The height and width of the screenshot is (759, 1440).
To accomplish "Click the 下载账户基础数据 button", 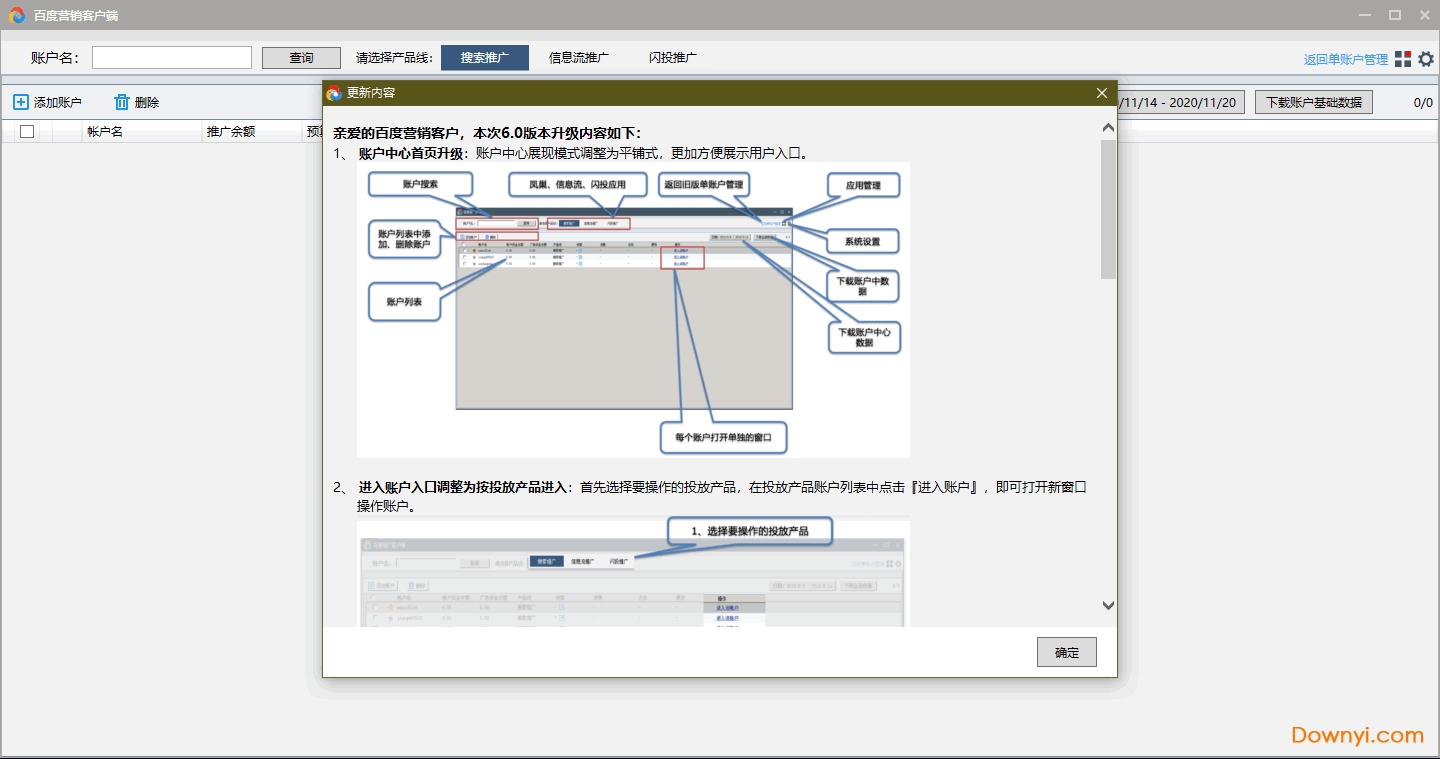I will click(x=1314, y=102).
